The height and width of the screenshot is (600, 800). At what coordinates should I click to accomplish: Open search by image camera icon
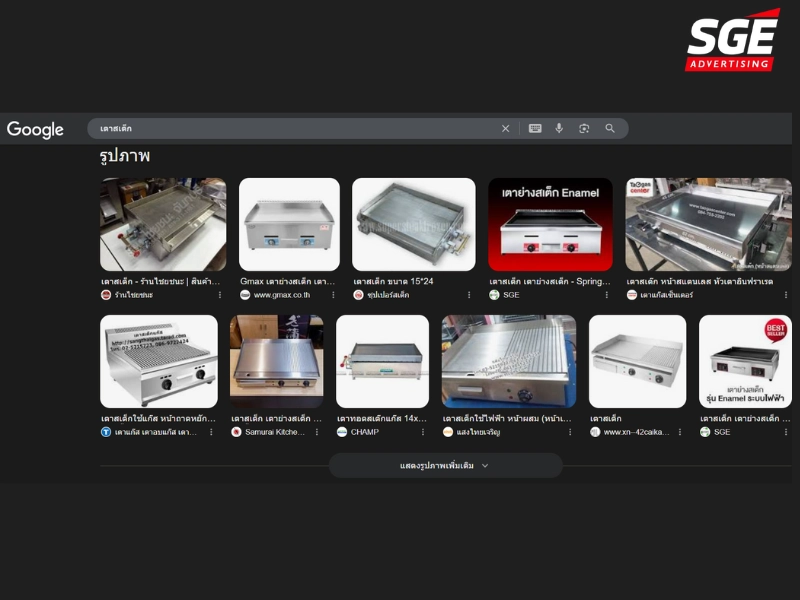pyautogui.click(x=584, y=129)
